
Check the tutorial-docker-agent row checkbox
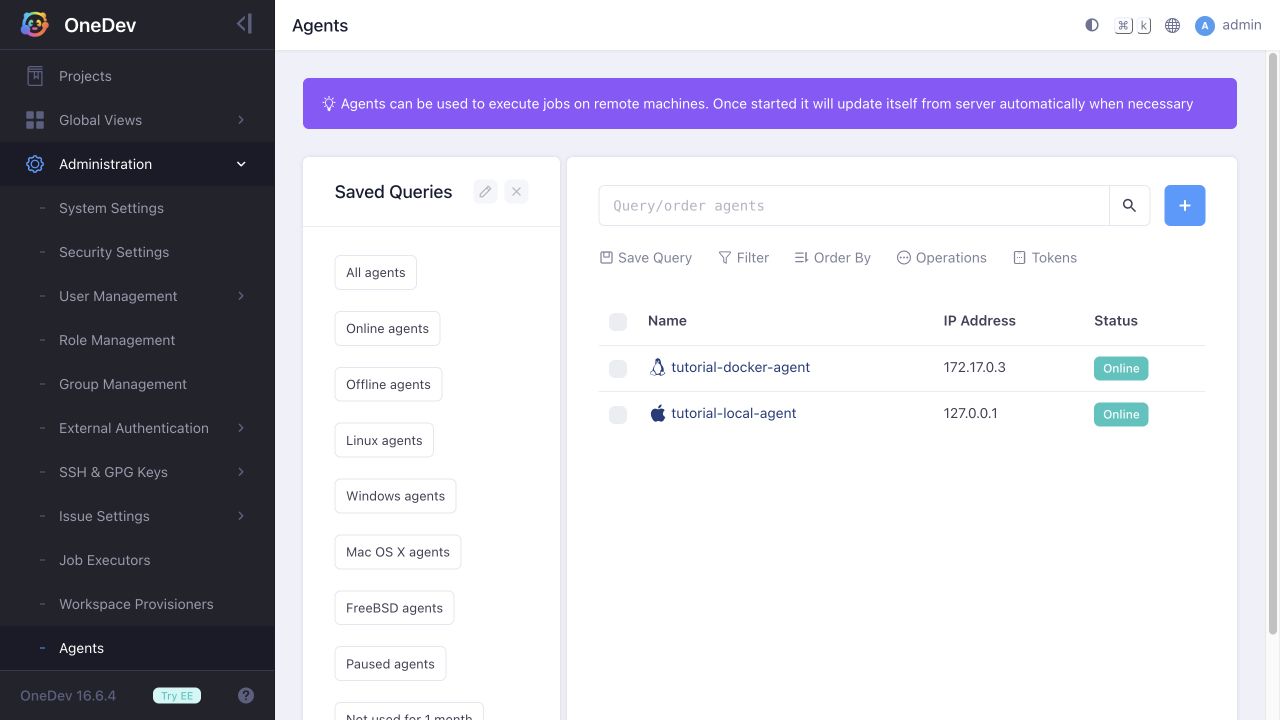(618, 368)
